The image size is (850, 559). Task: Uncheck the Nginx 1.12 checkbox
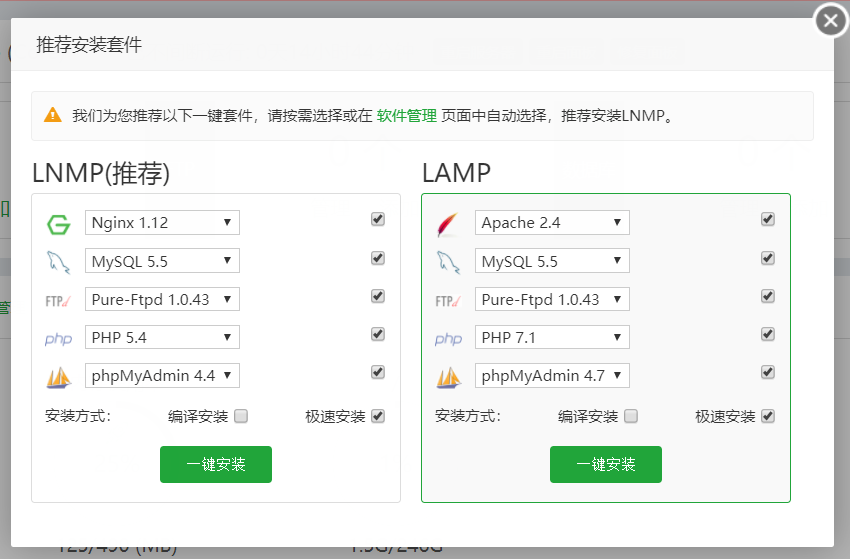(378, 219)
